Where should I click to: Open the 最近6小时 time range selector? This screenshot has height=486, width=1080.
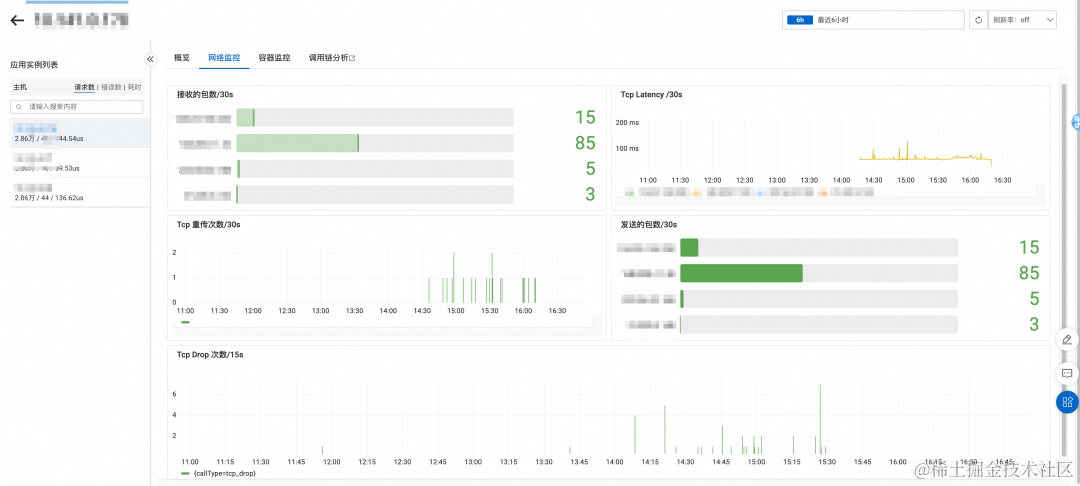click(x=873, y=20)
